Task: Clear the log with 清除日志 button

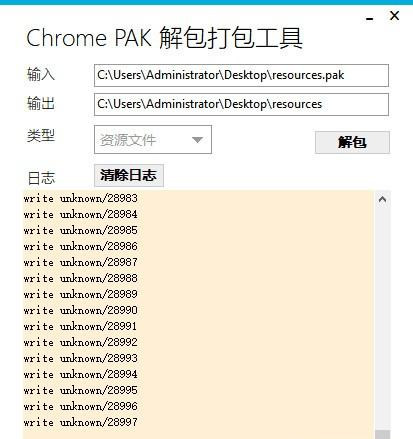Action: click(129, 175)
